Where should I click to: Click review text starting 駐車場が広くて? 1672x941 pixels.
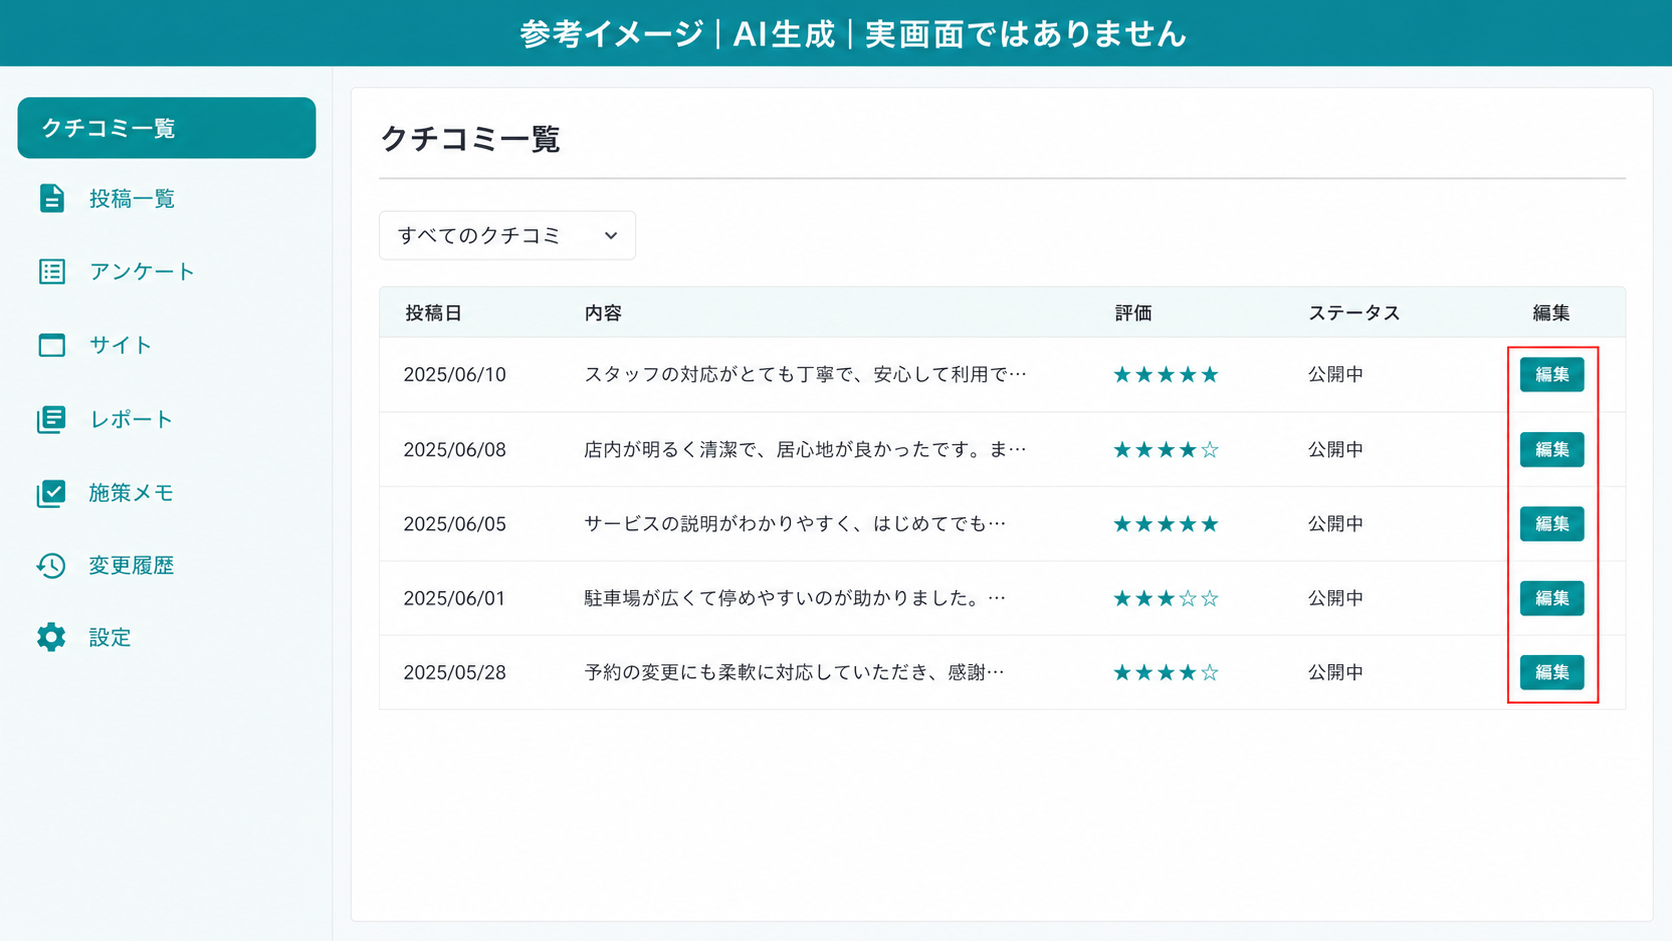[x=795, y=598]
